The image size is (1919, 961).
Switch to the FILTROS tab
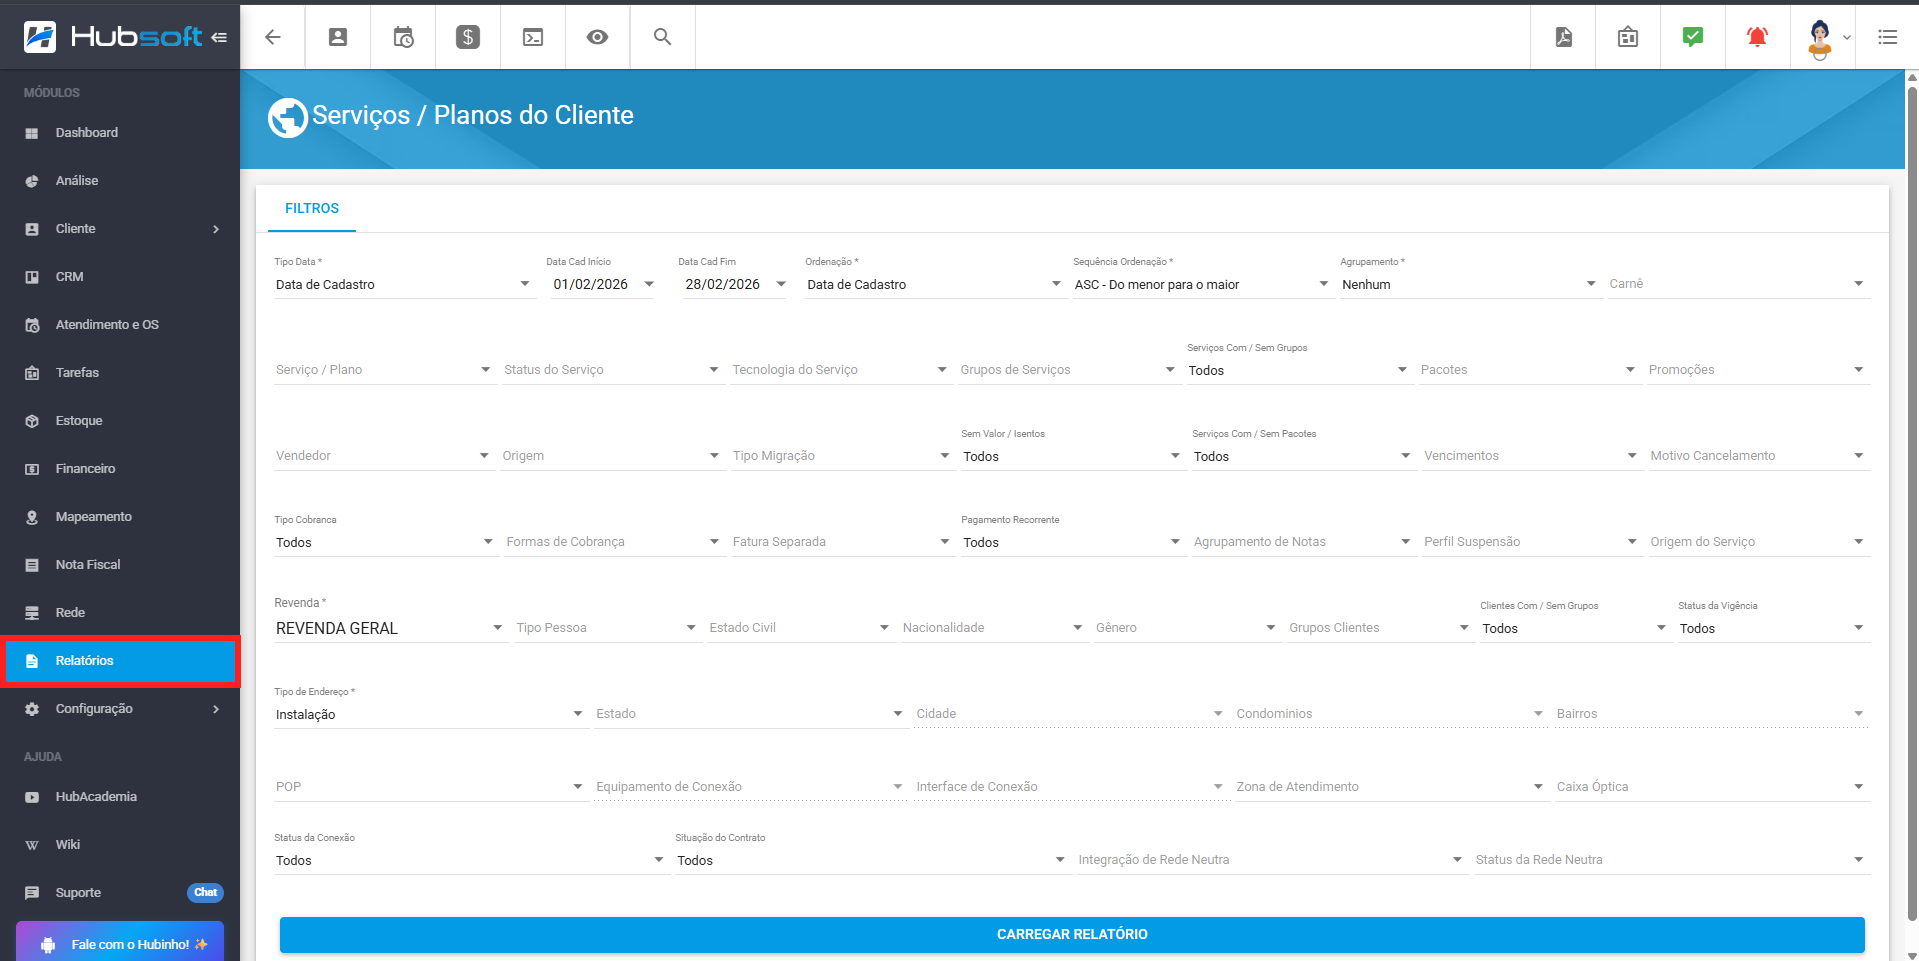point(311,208)
